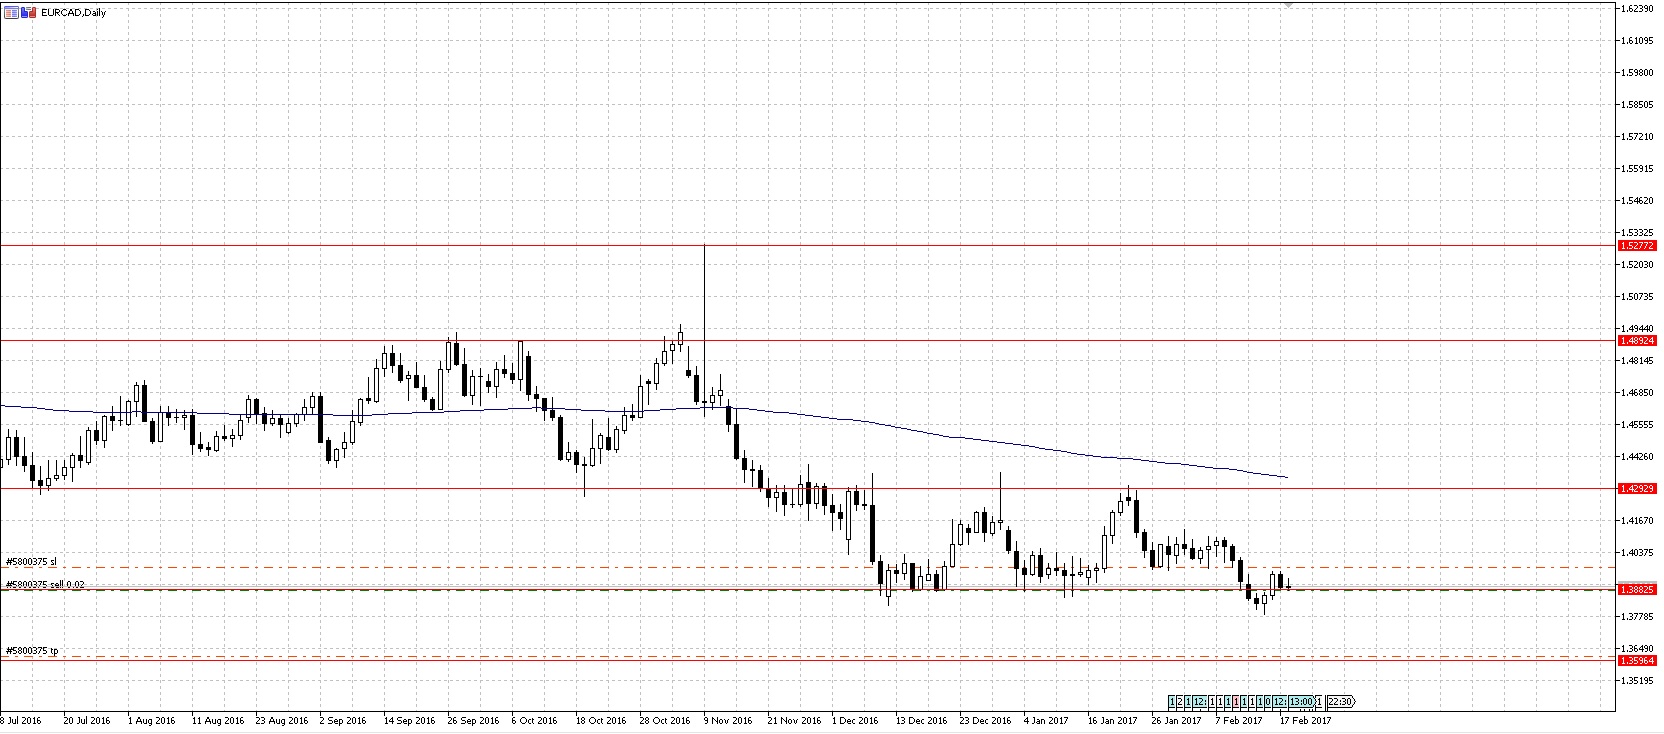1664x734 pixels.
Task: Click the 1 Dec 2016 date label
Action: [856, 720]
